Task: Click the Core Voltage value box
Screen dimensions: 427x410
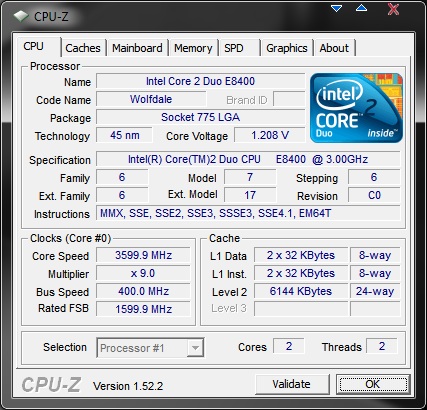Action: pos(270,135)
